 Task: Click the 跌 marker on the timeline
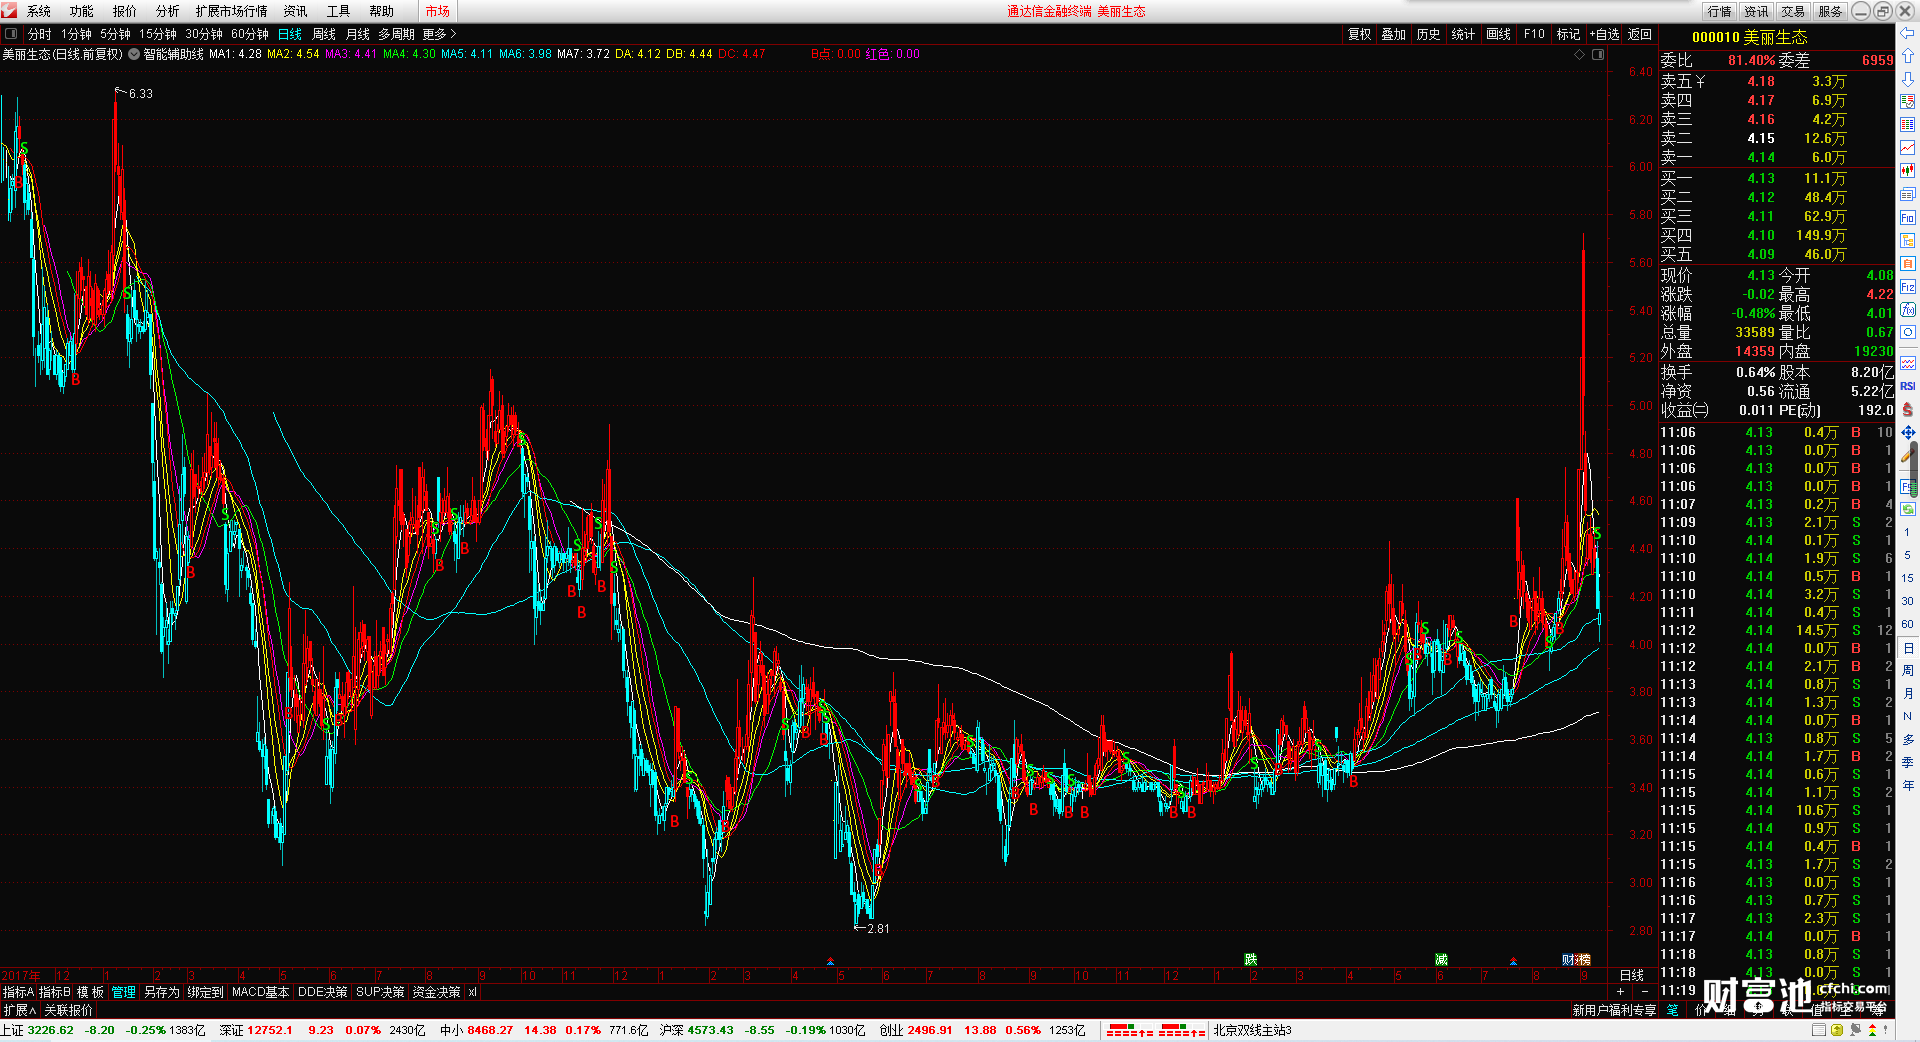point(1250,959)
